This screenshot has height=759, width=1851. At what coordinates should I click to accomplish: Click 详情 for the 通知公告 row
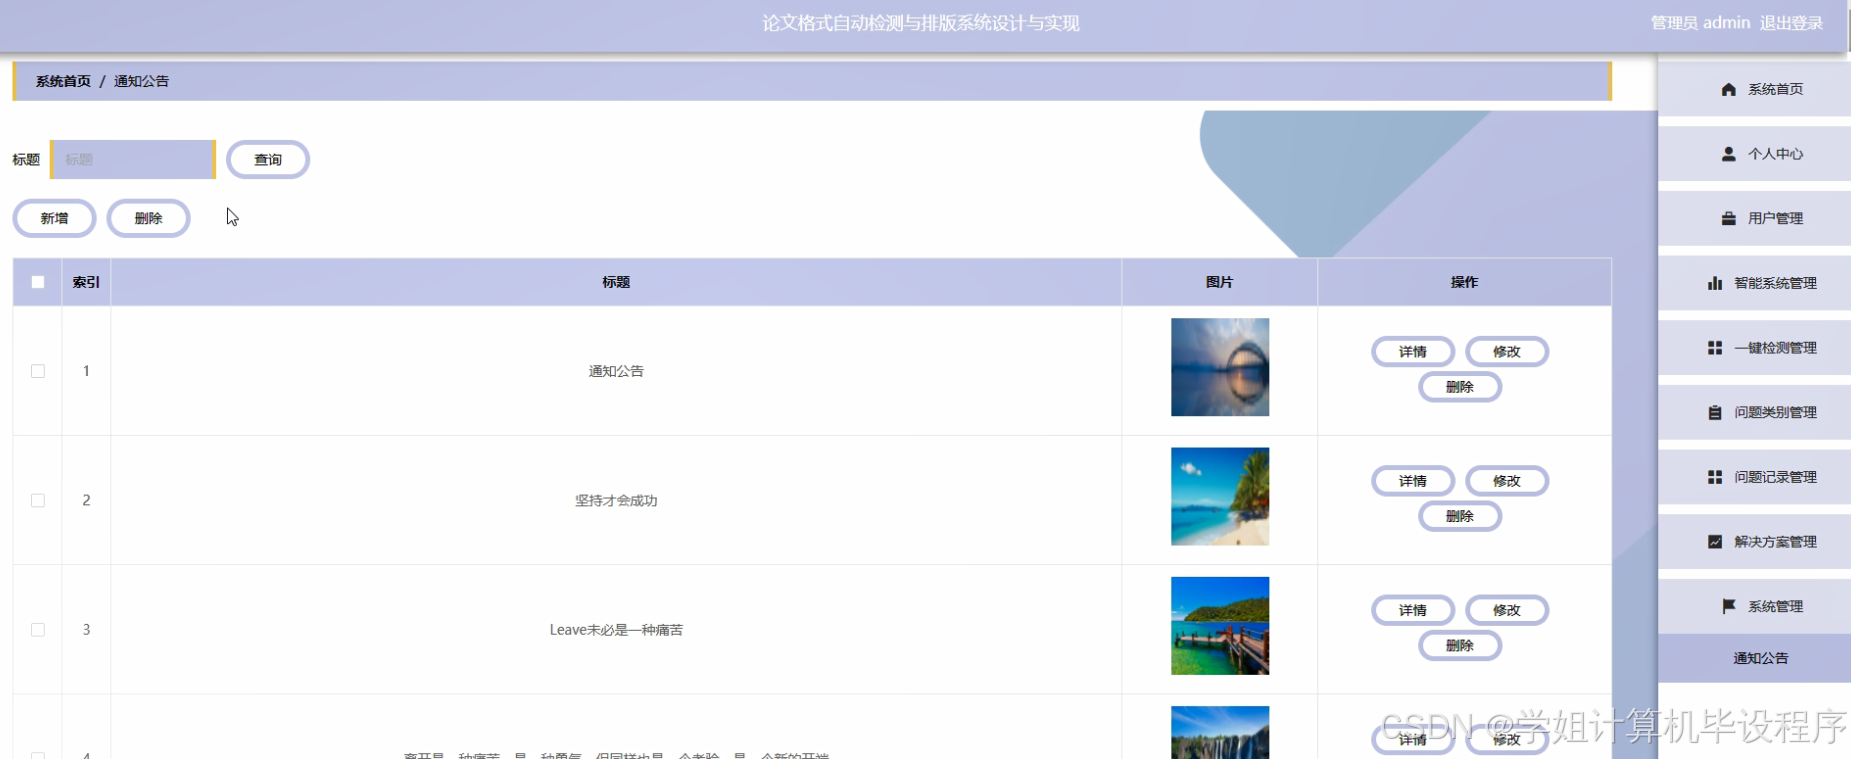tap(1413, 352)
